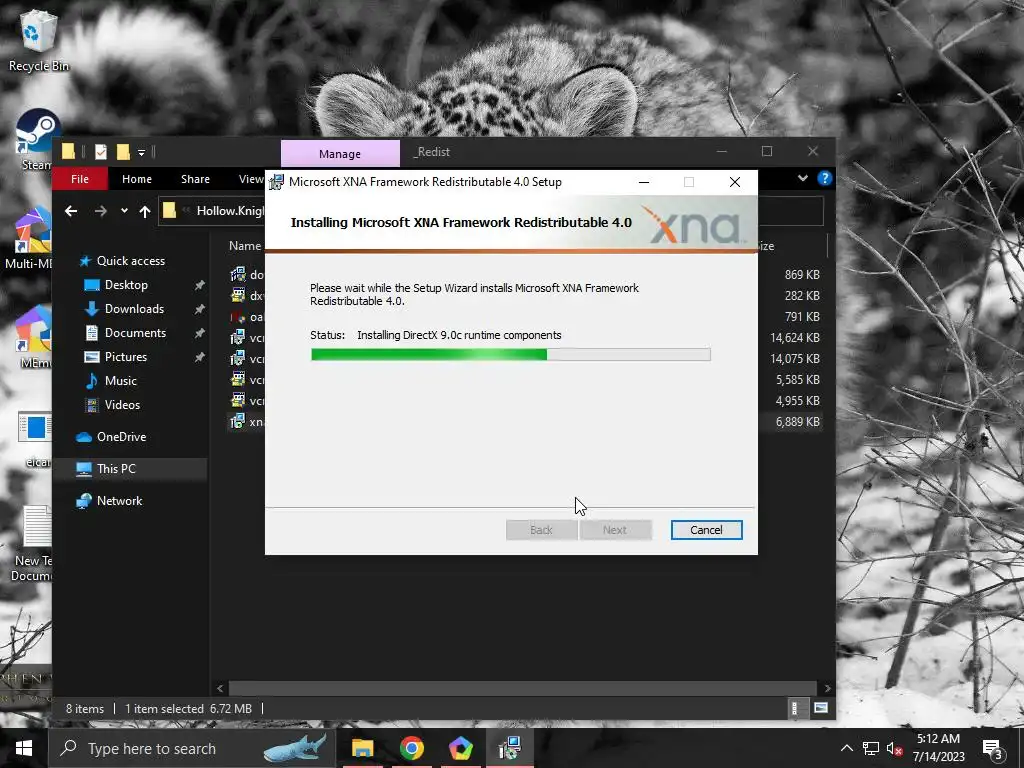Click the Pictures pin icon

(x=200, y=357)
